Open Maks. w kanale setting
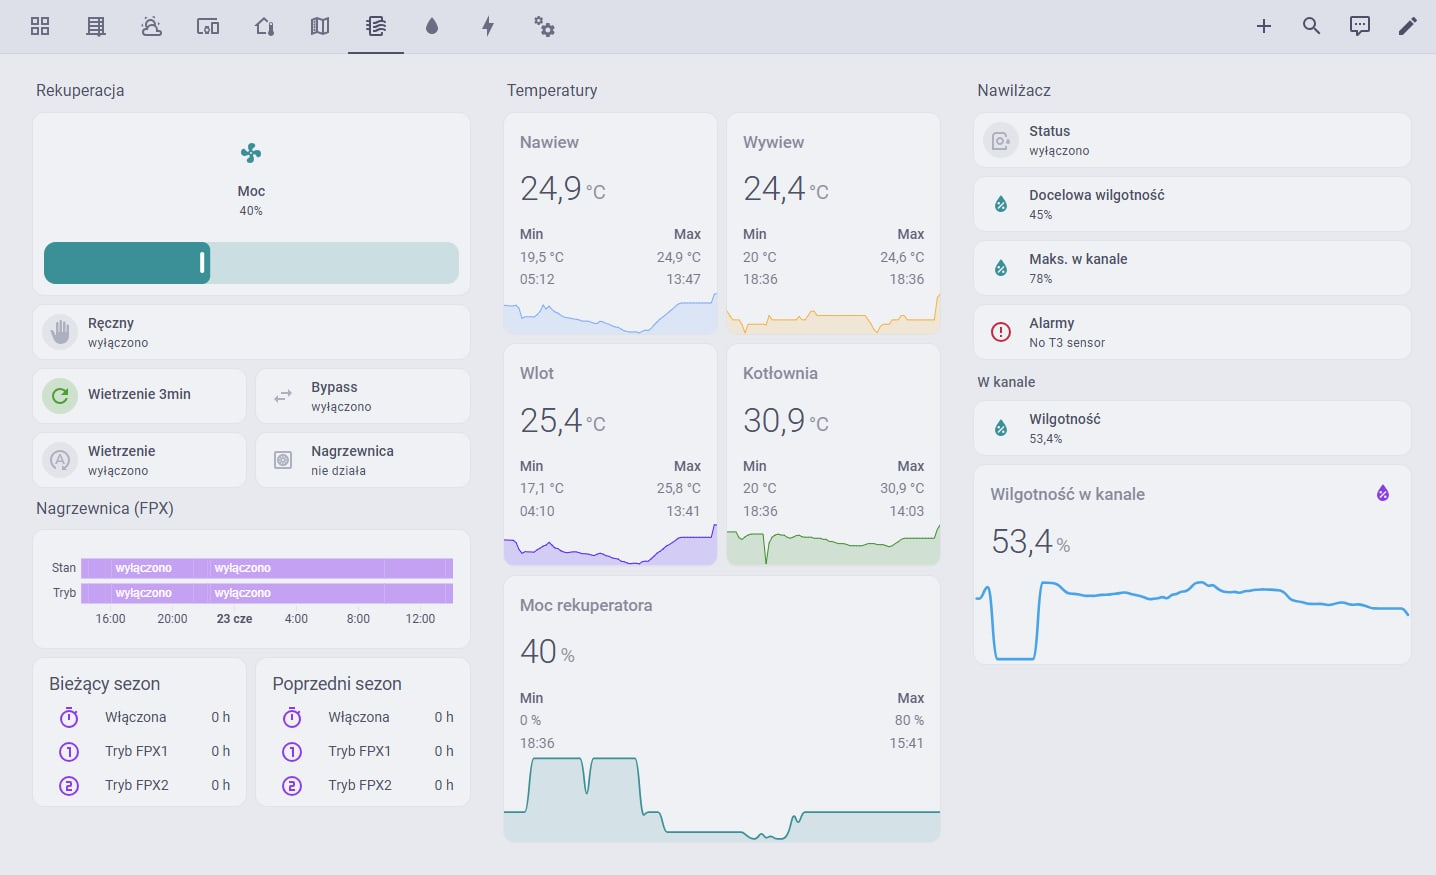This screenshot has height=875, width=1436. pyautogui.click(x=1192, y=268)
